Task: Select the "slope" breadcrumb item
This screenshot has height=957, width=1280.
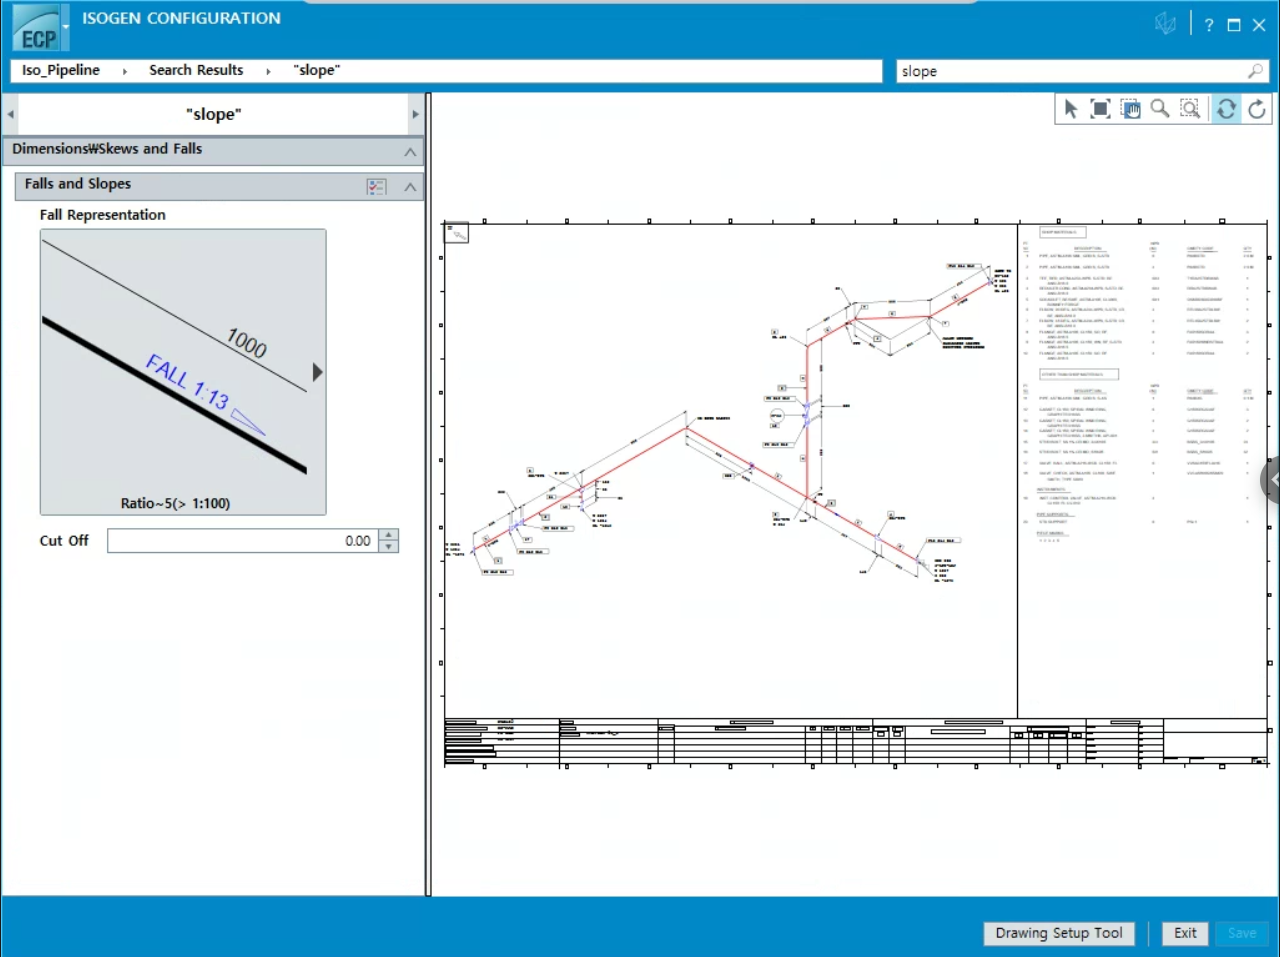Action: click(x=317, y=70)
